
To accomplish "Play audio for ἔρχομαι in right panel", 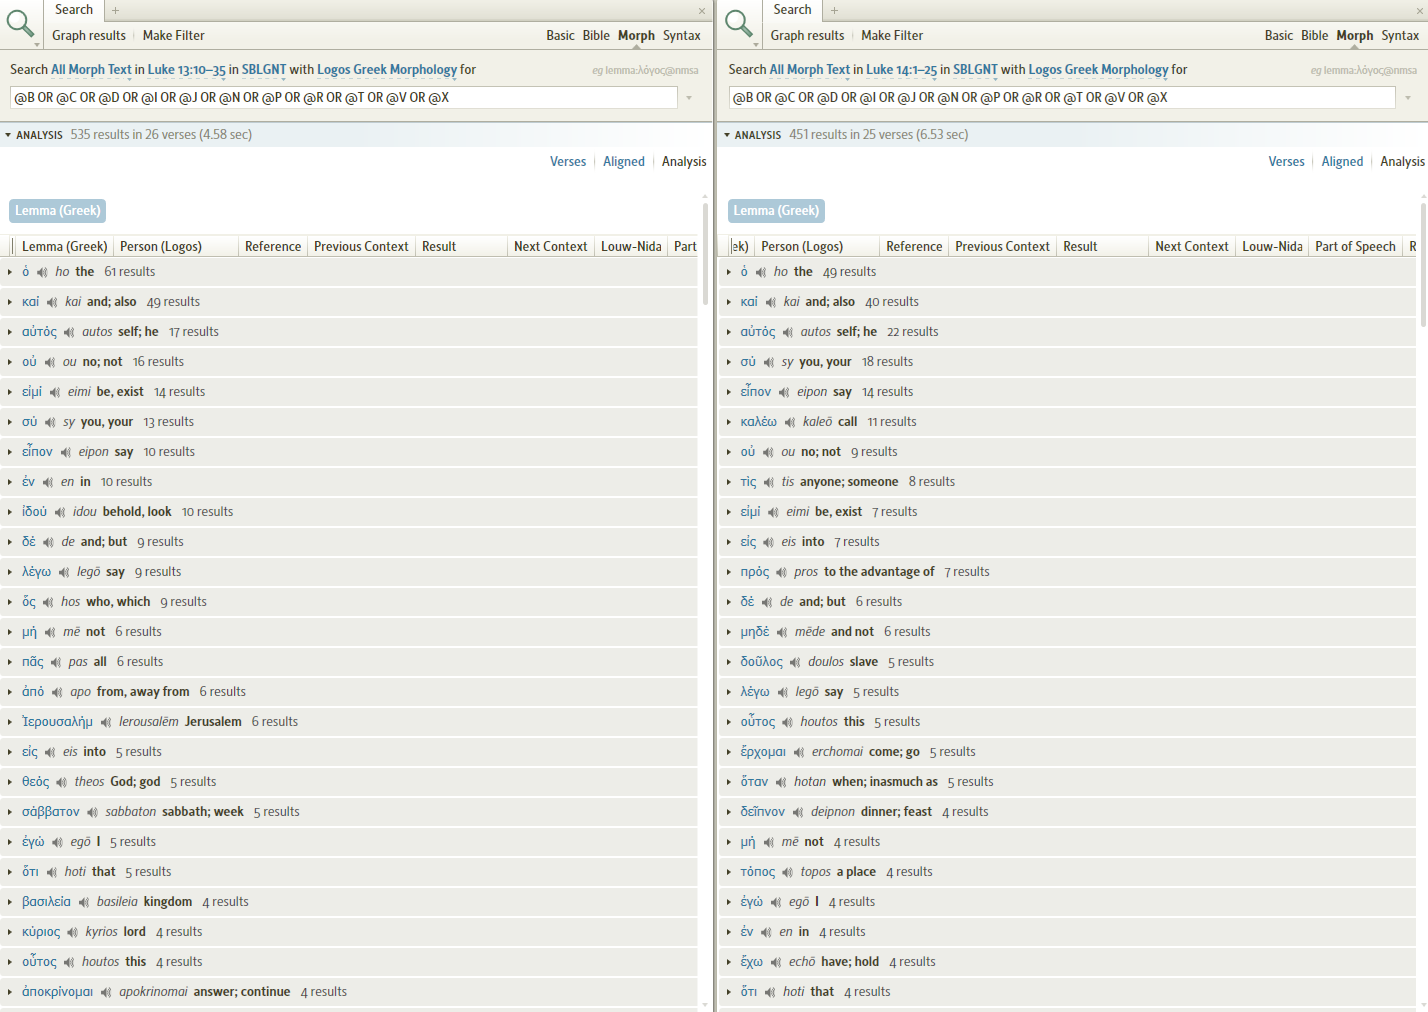I will coord(799,752).
